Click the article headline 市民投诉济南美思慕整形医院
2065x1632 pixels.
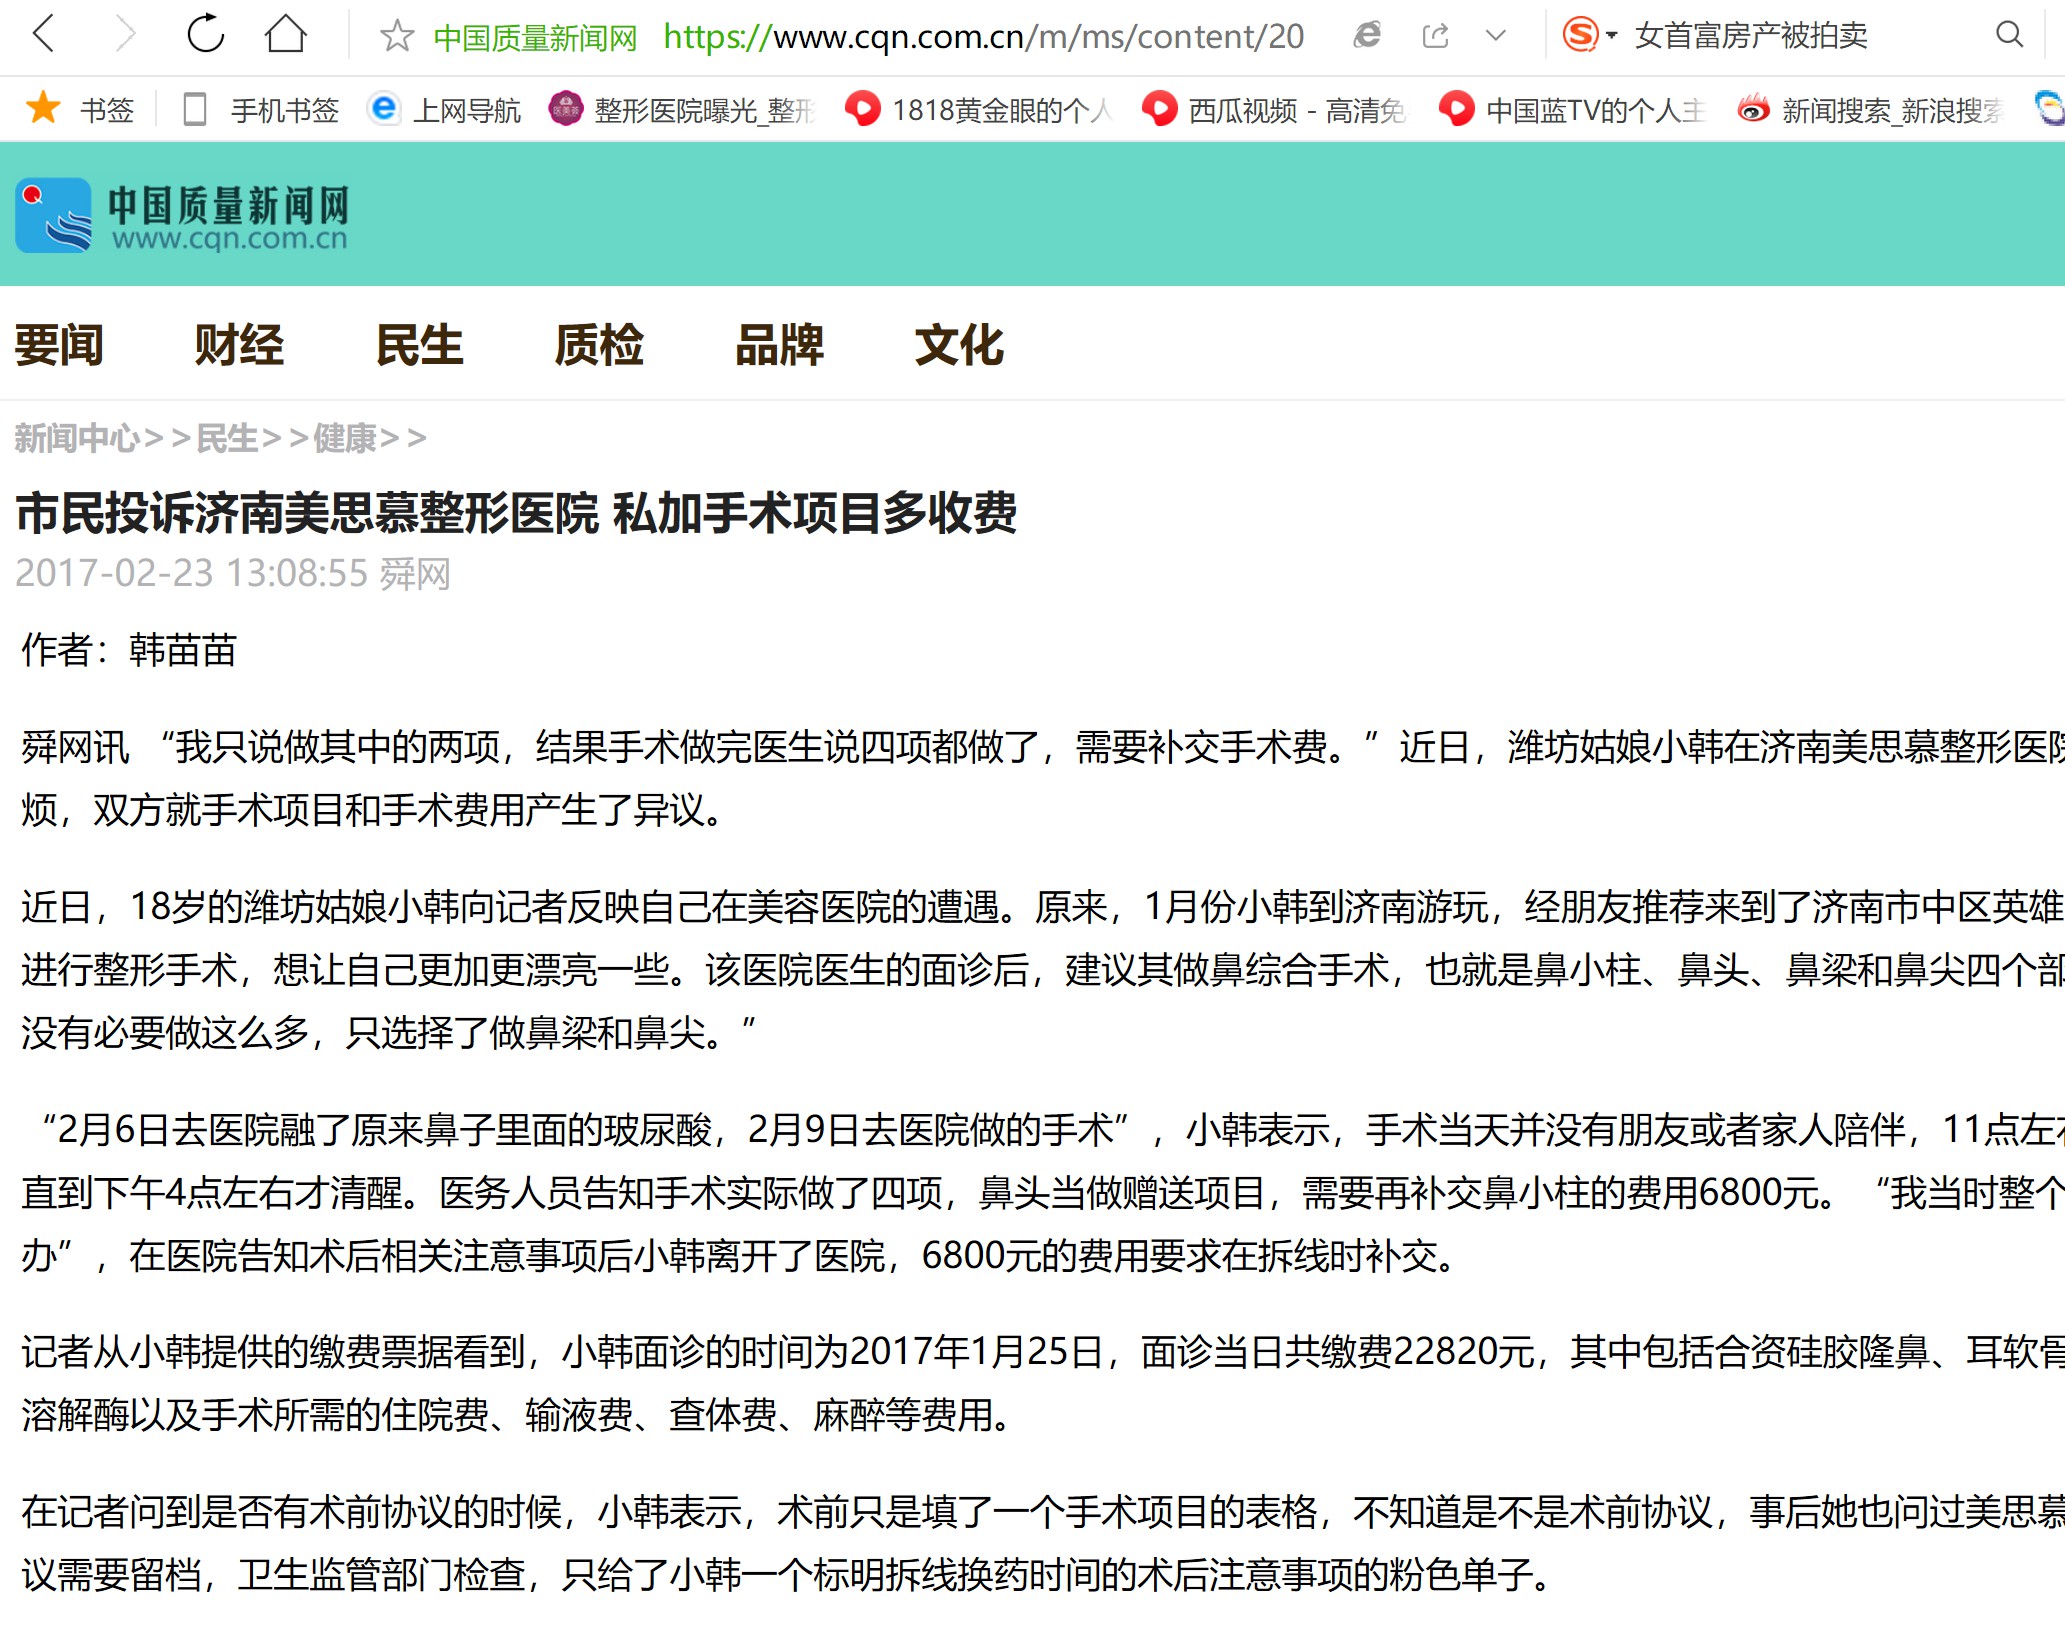(x=516, y=513)
